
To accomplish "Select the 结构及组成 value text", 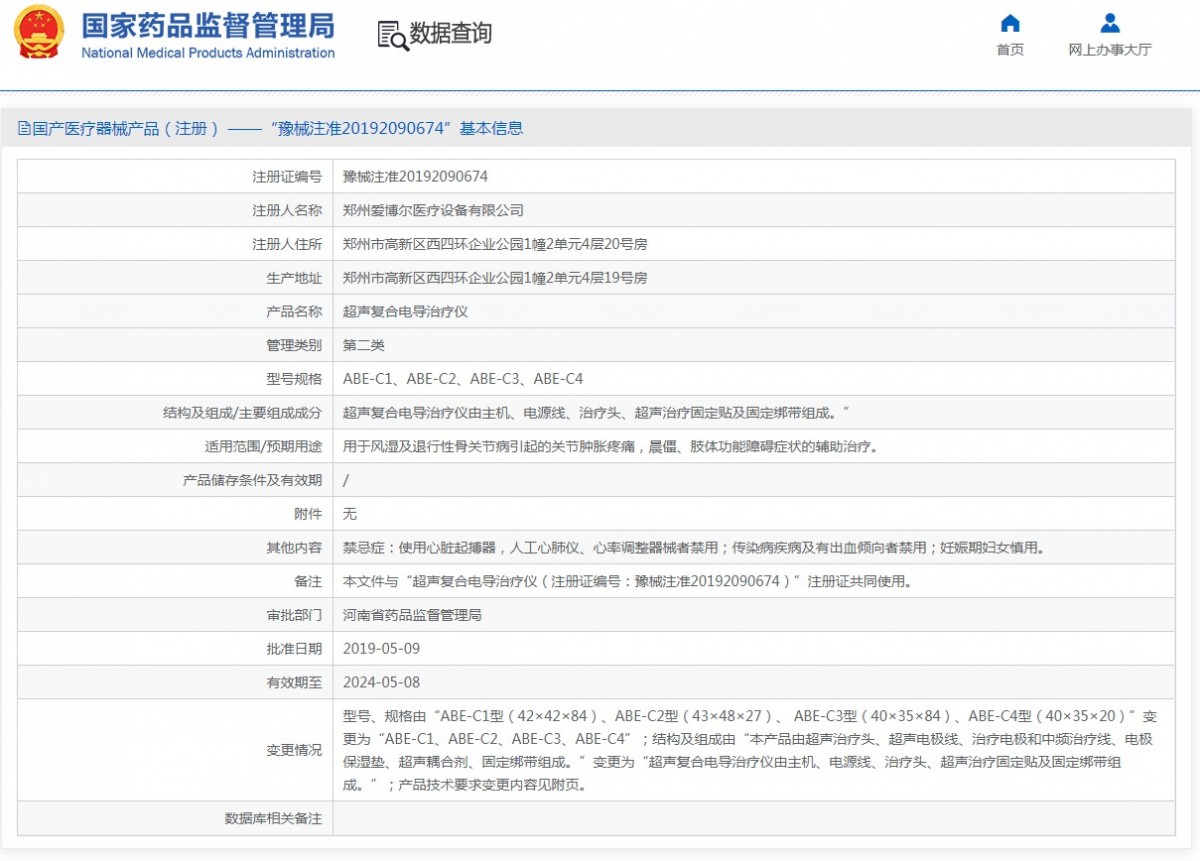I will click(596, 412).
